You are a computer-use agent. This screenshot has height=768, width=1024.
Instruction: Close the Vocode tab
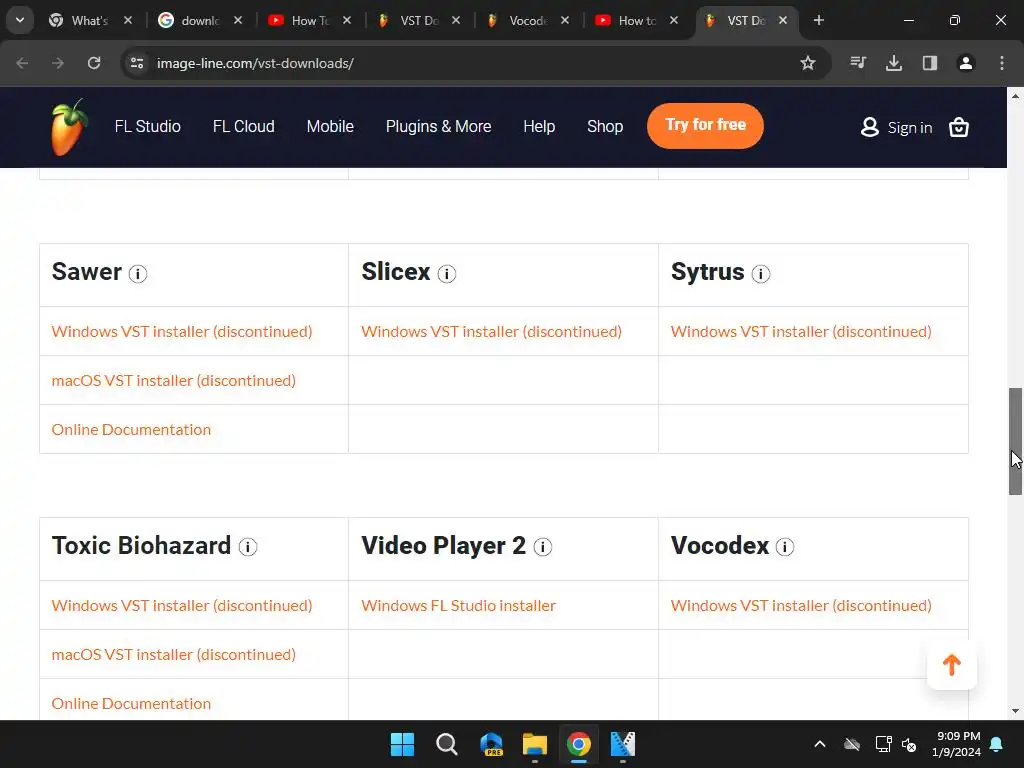pos(565,20)
